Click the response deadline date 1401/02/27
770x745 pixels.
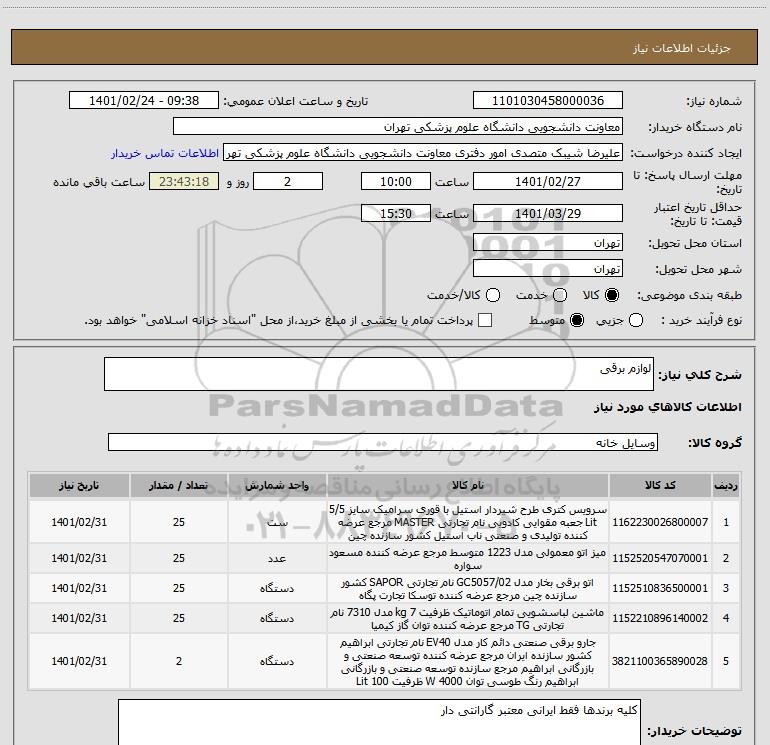point(548,181)
